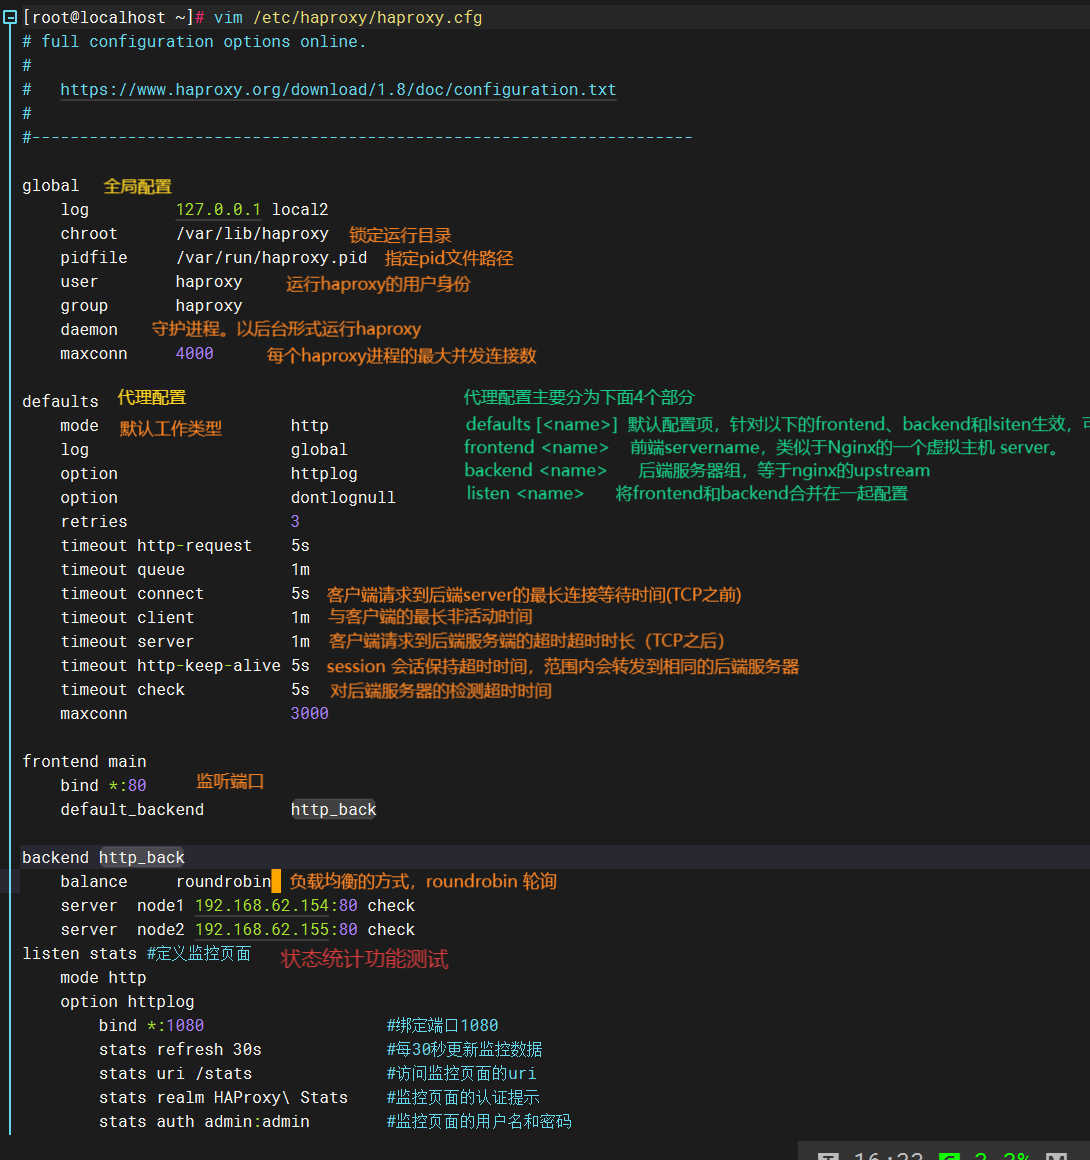
Task: Collapse the code block with the fold icon
Action: pyautogui.click(x=10, y=17)
